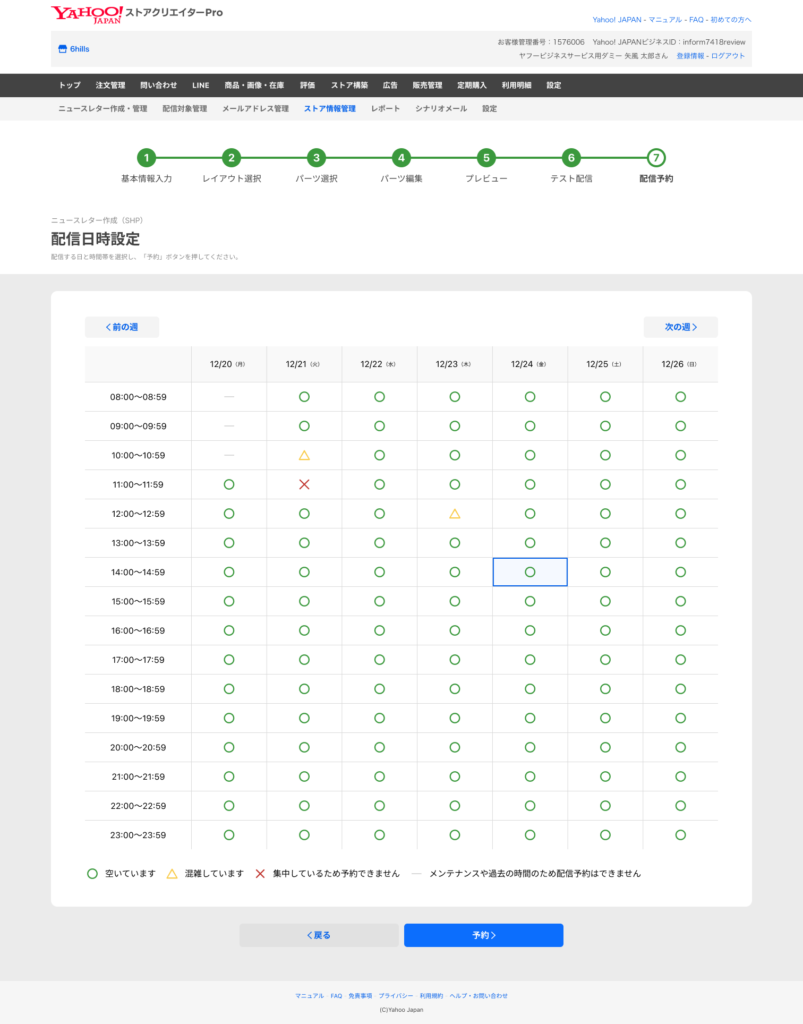Open the 注文管理 menu

(110, 85)
